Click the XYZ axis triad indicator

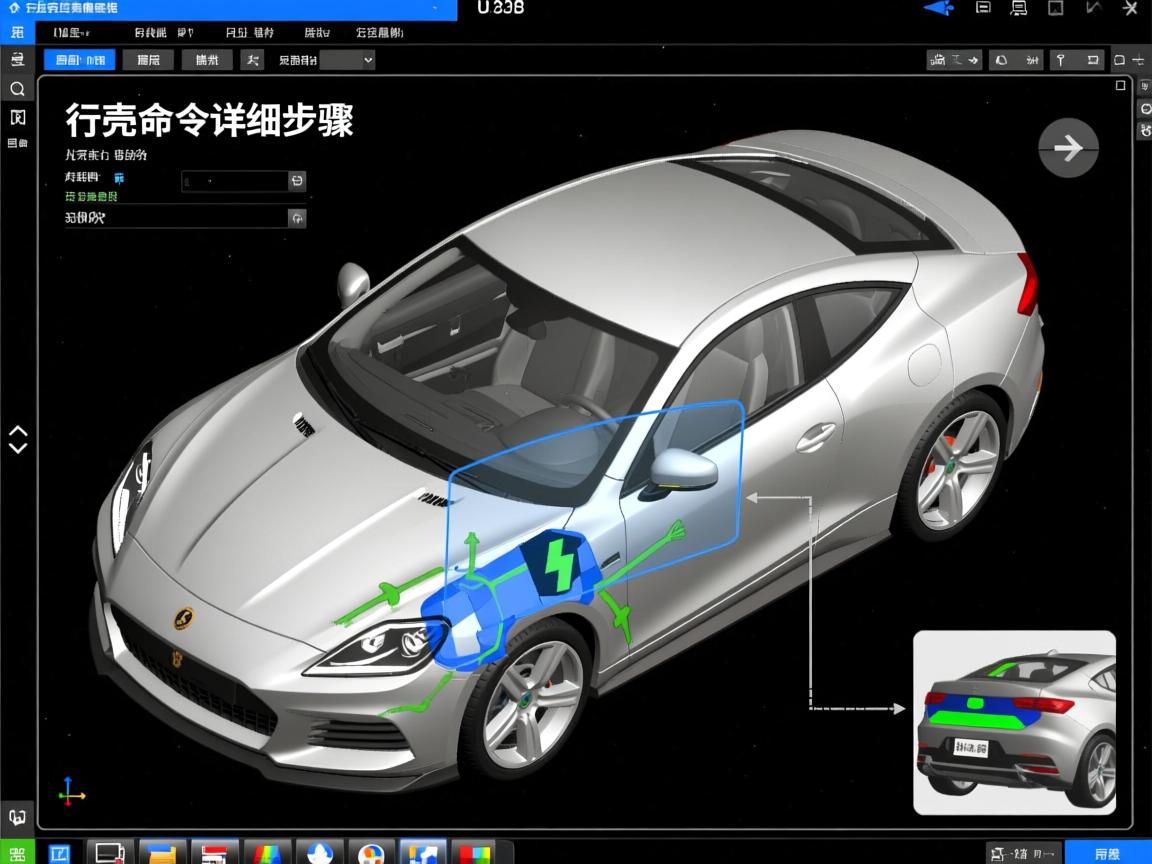click(71, 791)
